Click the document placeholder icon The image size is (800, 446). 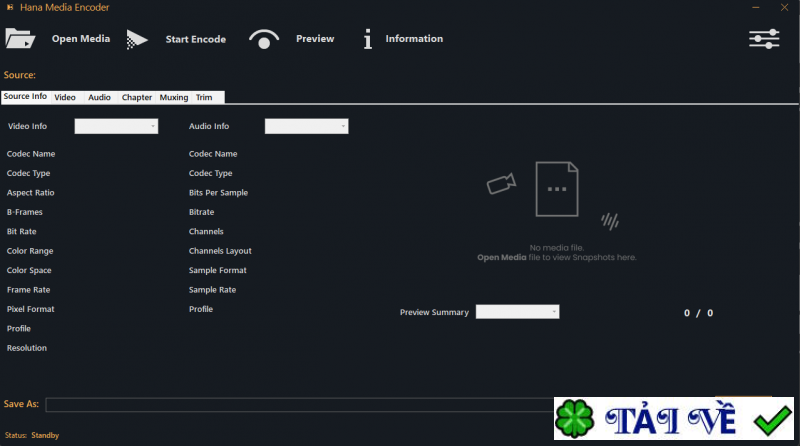(x=557, y=189)
